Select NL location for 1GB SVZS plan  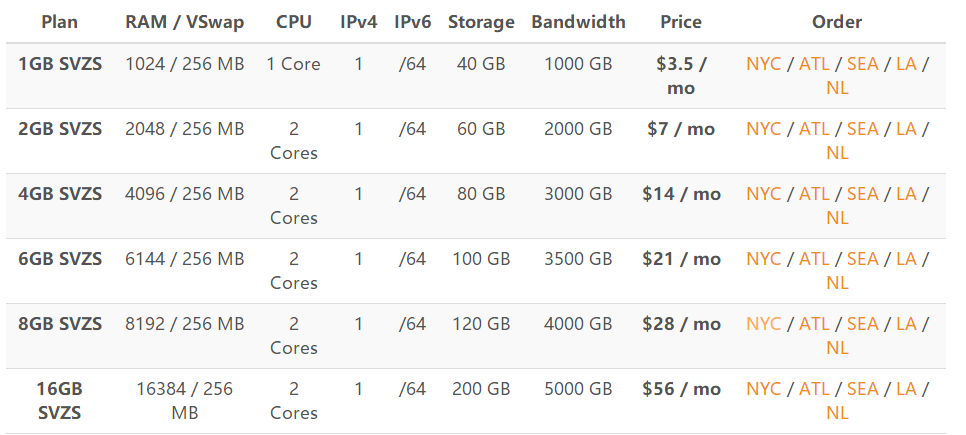(x=837, y=88)
